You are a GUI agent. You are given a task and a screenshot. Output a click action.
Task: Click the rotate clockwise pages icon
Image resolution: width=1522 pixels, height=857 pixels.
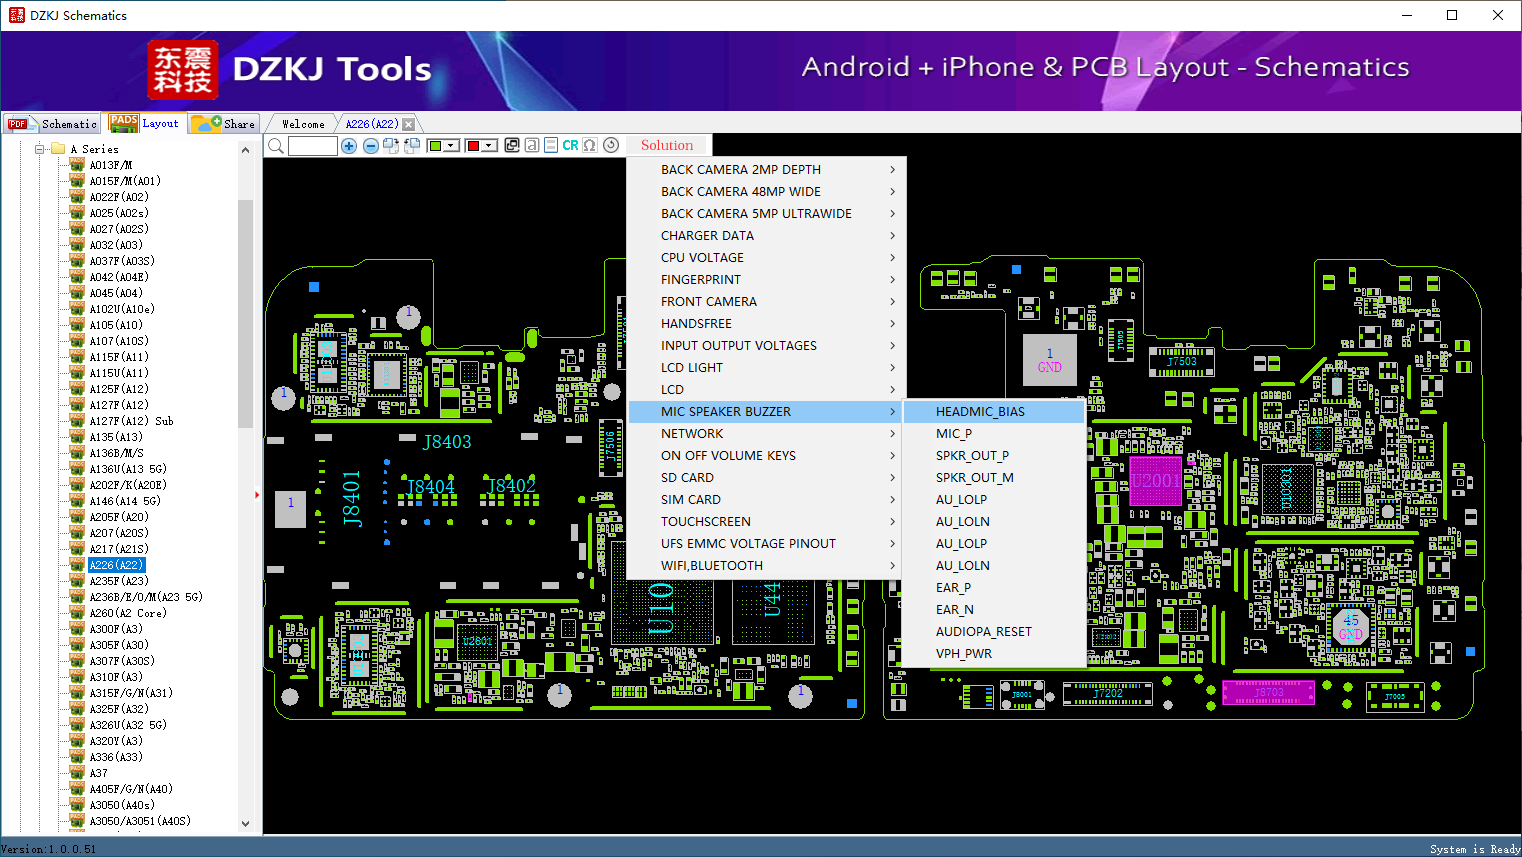point(391,146)
